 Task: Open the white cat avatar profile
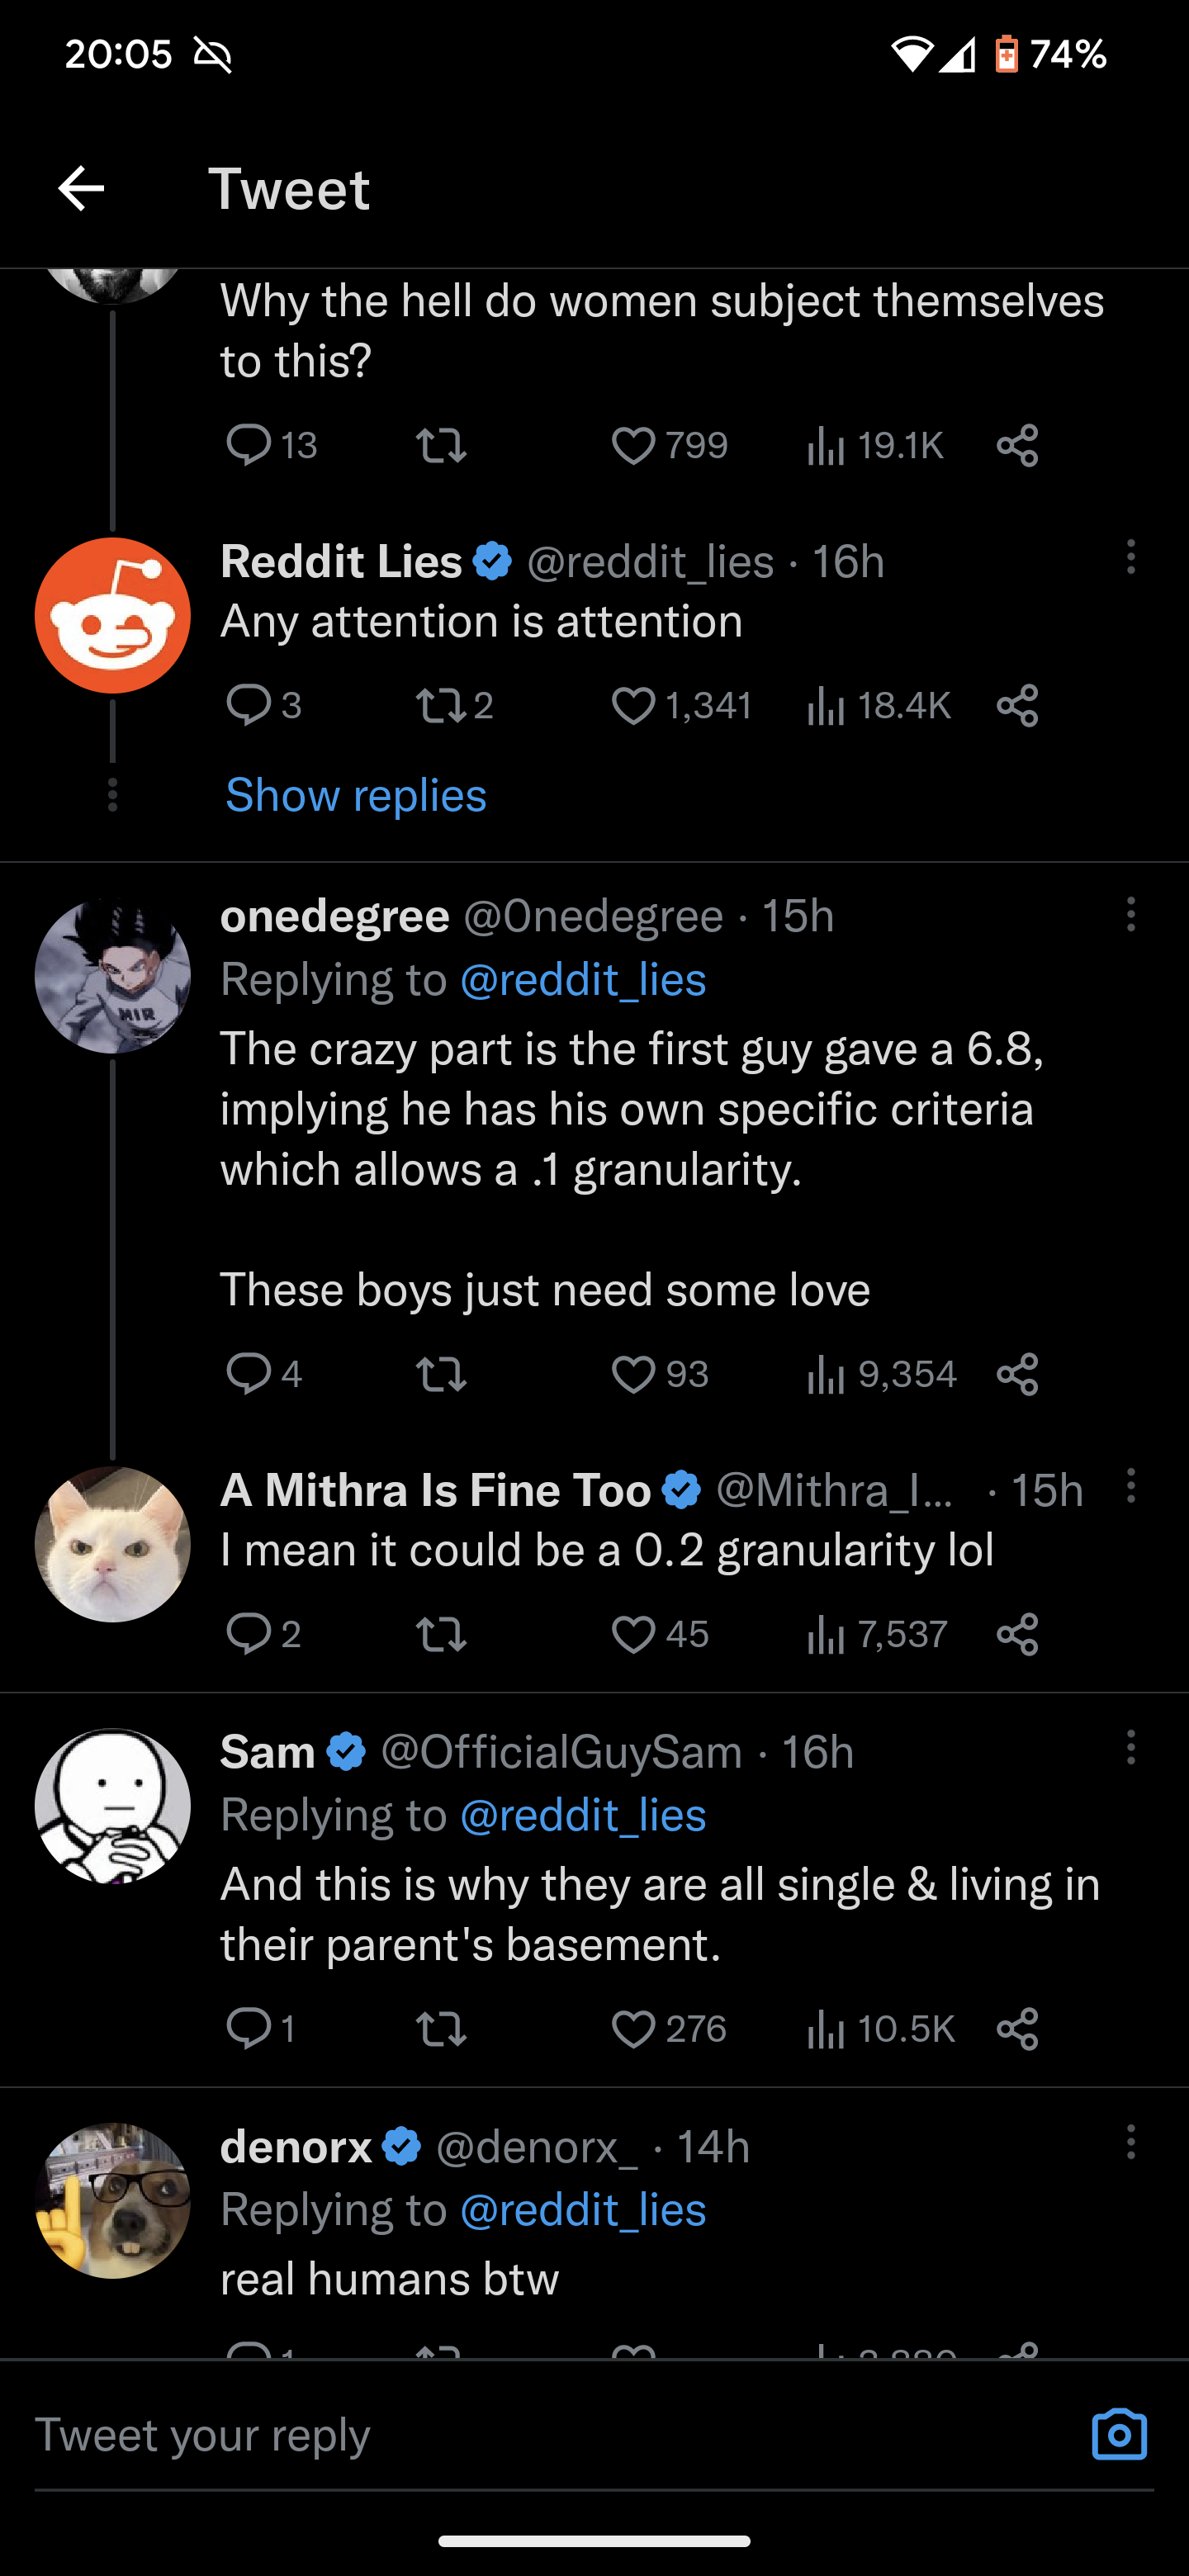113,1544
